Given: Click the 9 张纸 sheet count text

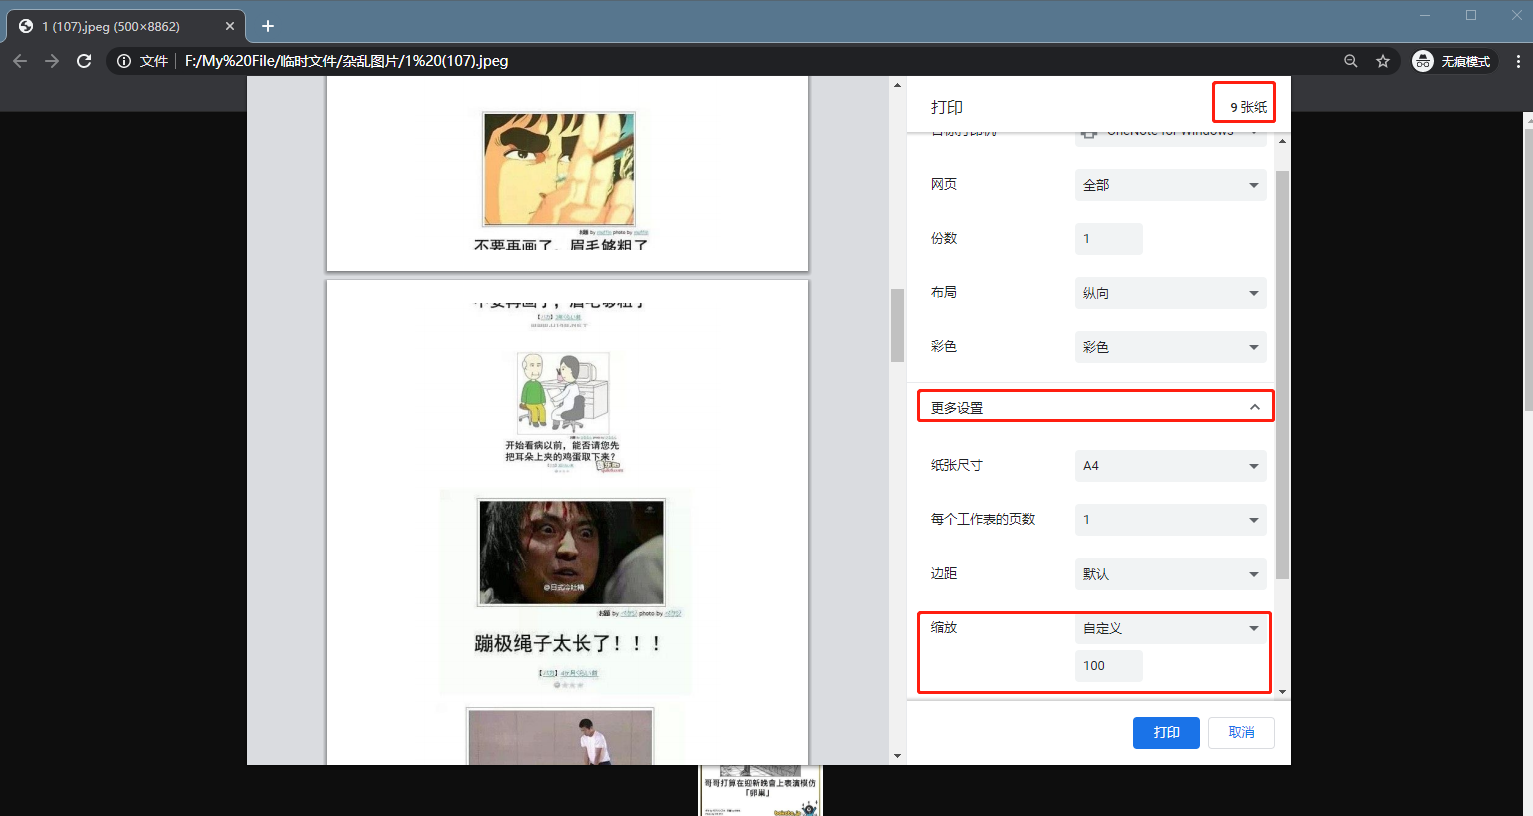Looking at the screenshot, I should (1248, 107).
